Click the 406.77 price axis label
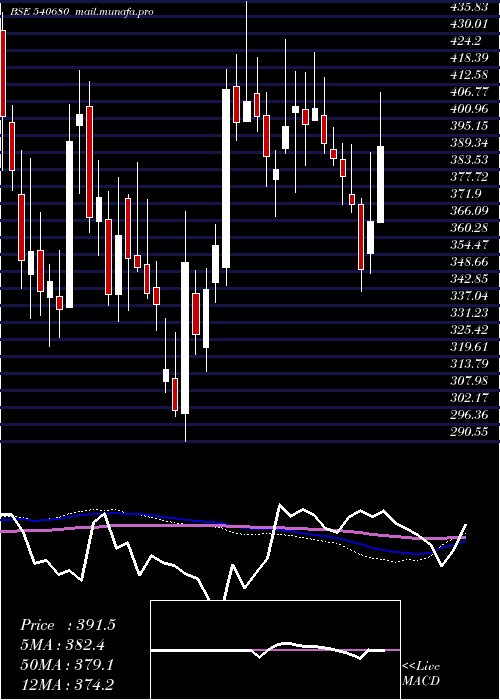Viewport: 500px width, 700px height. click(468, 92)
